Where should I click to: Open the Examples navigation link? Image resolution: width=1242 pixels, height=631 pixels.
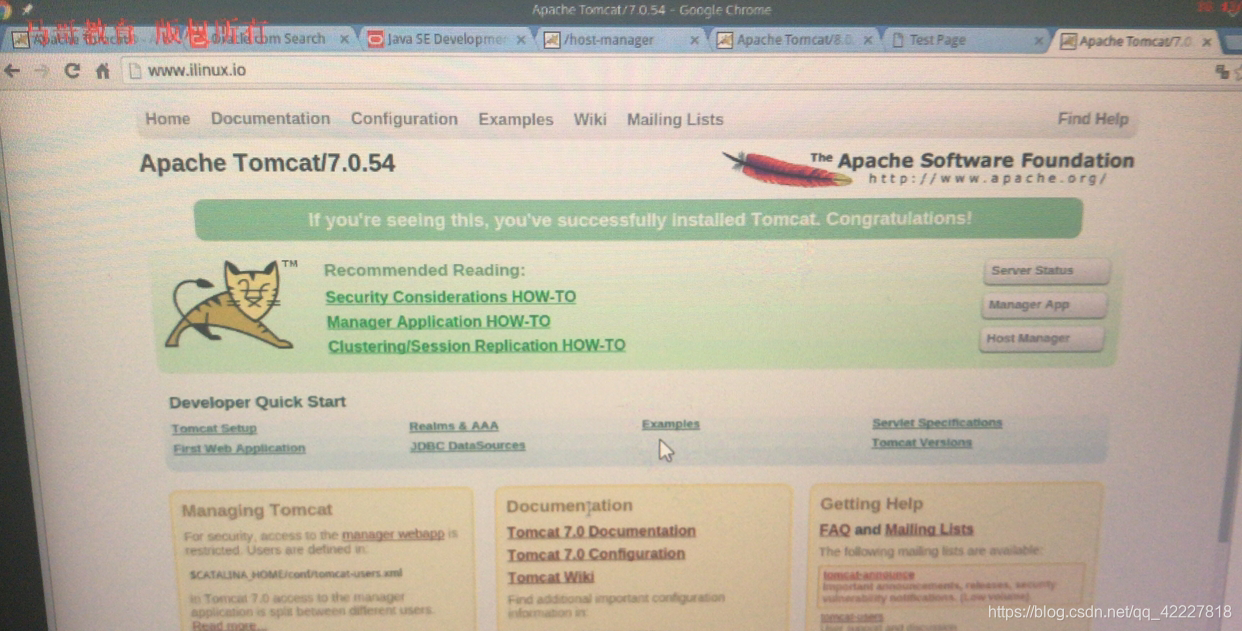click(x=515, y=119)
